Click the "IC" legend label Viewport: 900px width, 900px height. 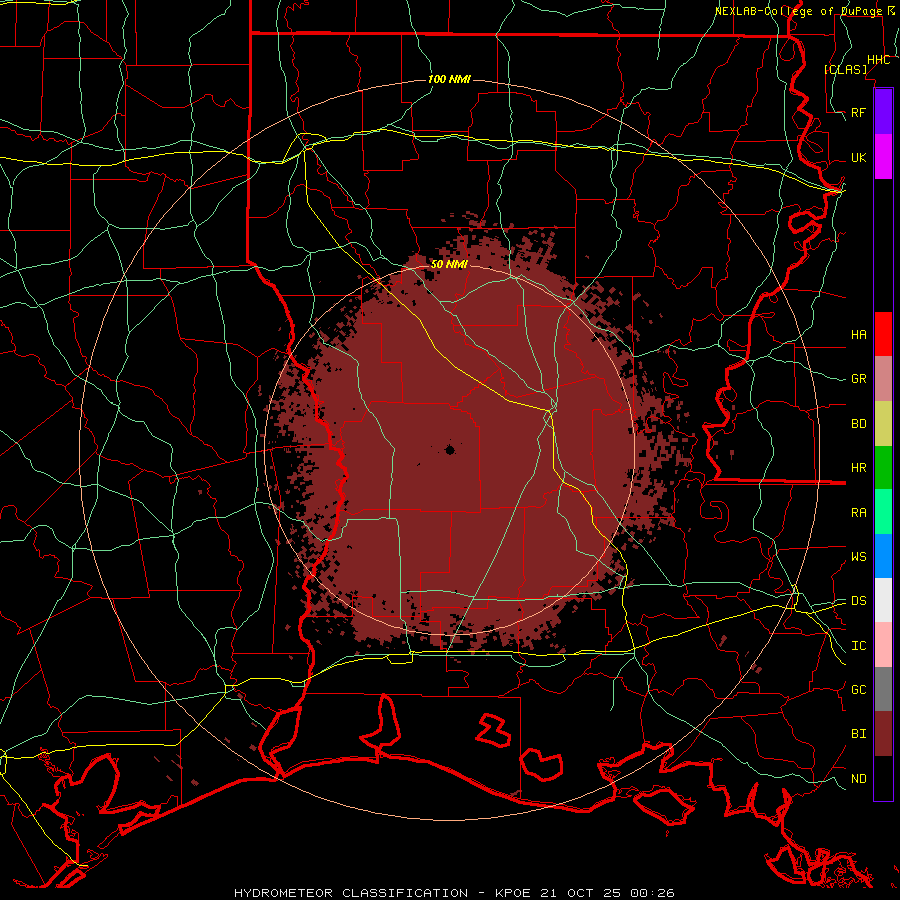858,645
